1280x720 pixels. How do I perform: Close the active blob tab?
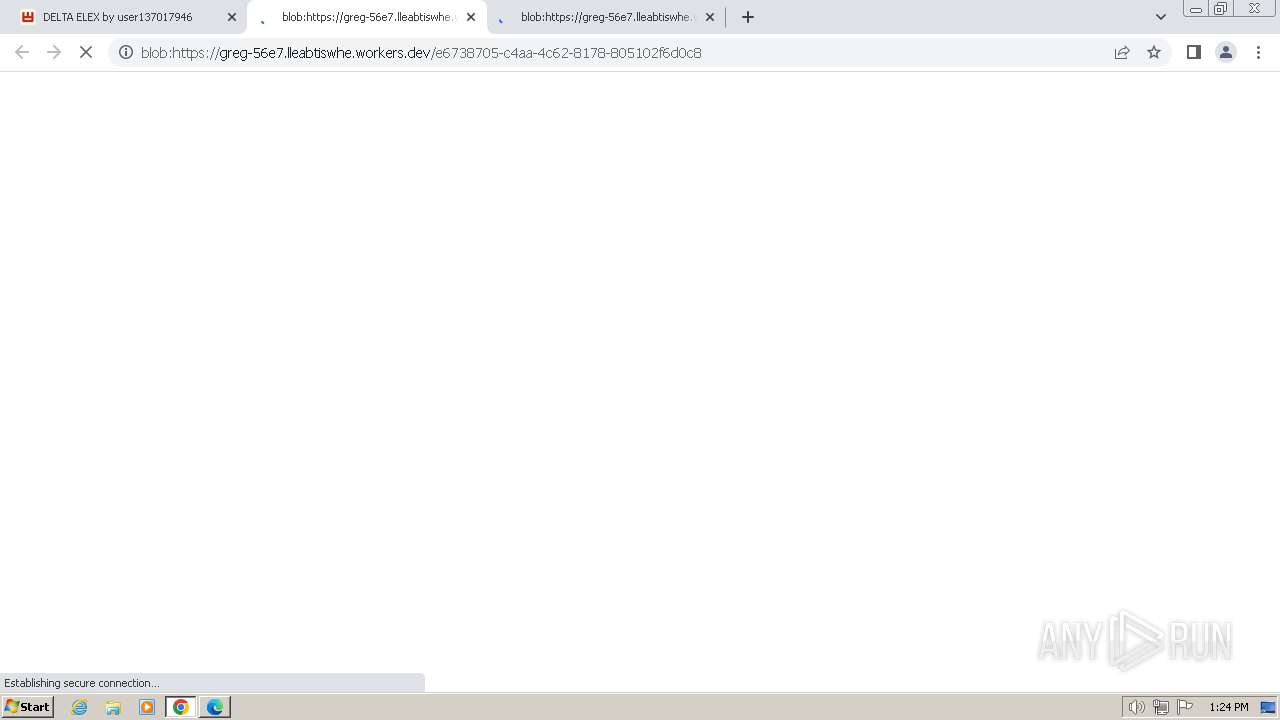[471, 17]
